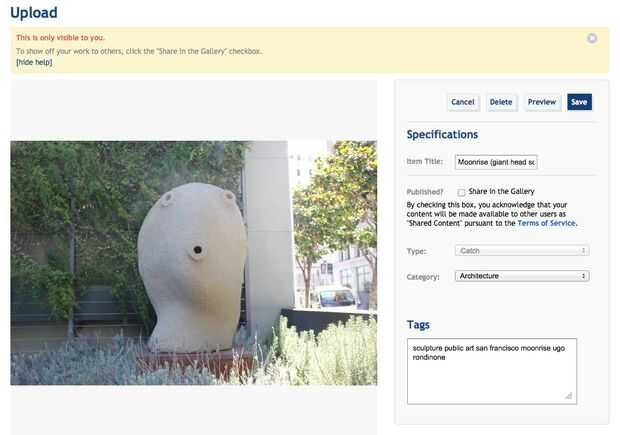Open the Terms of Service link

[x=546, y=223]
